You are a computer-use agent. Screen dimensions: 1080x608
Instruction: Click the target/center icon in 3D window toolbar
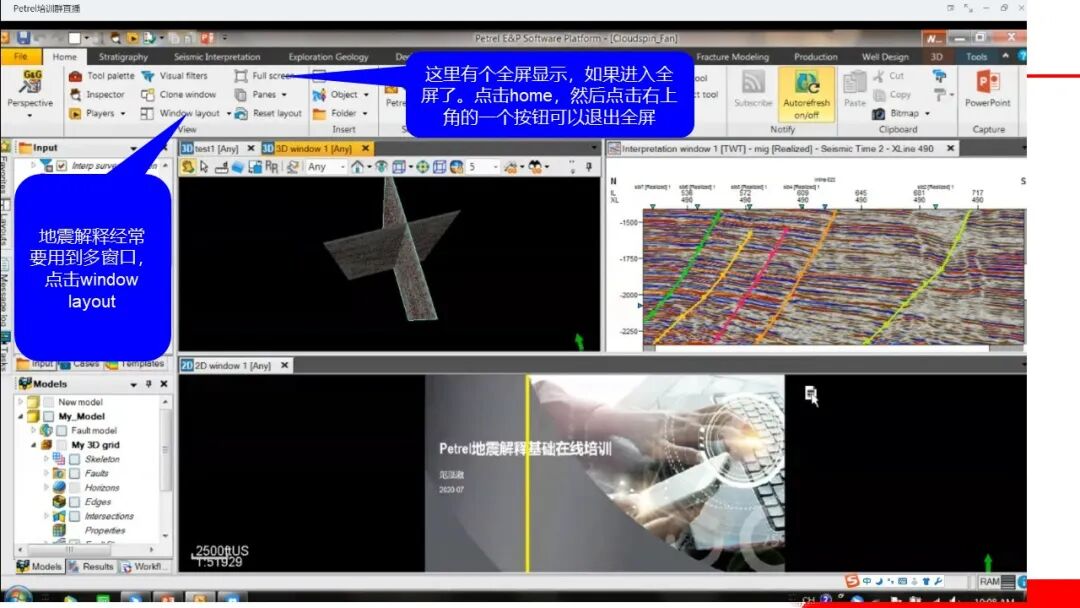[422, 167]
